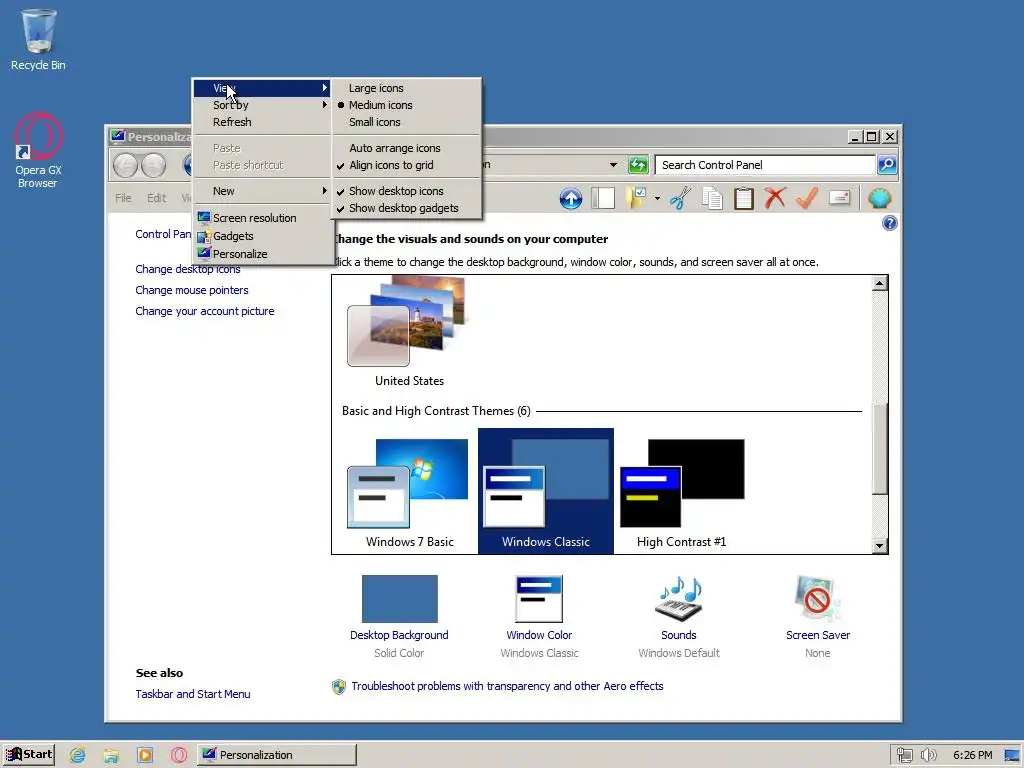Image resolution: width=1024 pixels, height=768 pixels.
Task: Select the Windows Classic theme
Action: (x=545, y=491)
